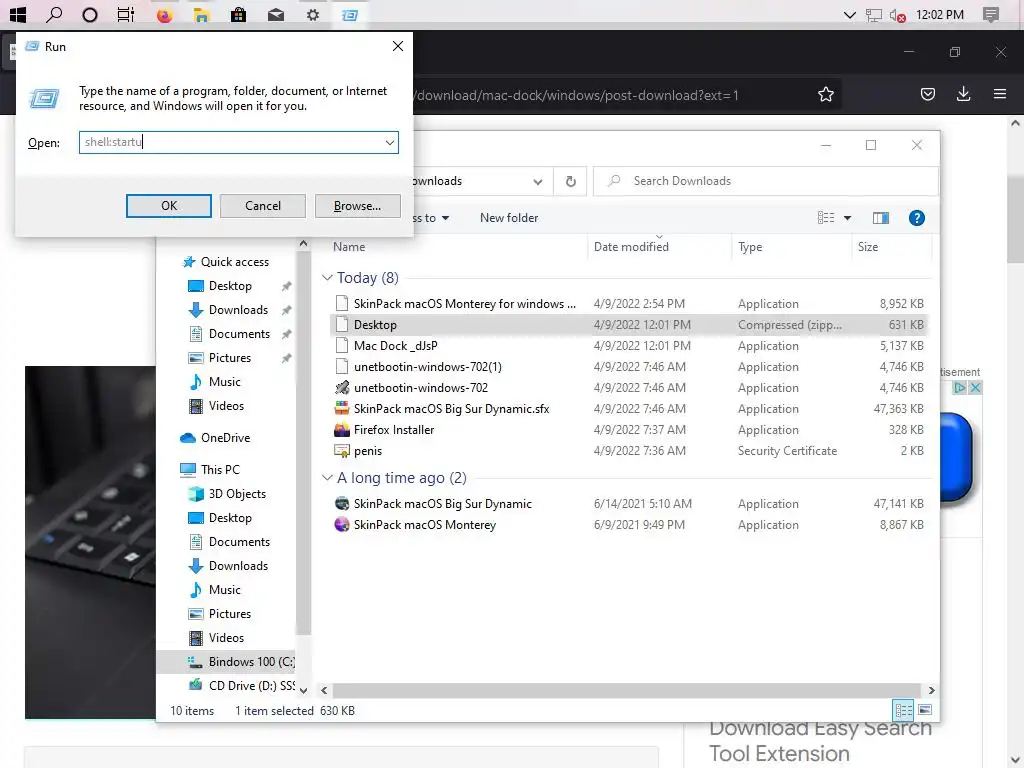The image size is (1024, 768).
Task: Switch to details view in status bar
Action: [x=903, y=710]
